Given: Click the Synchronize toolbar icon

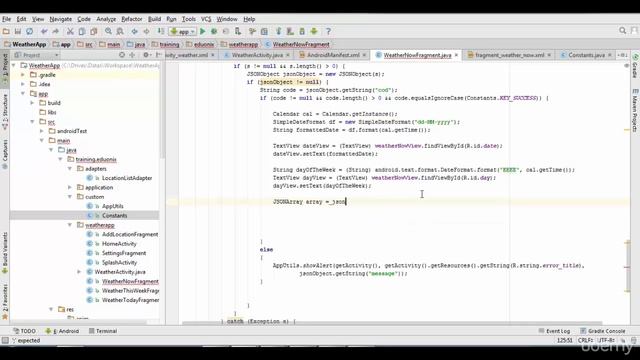Looking at the screenshot, I should 29,31.
